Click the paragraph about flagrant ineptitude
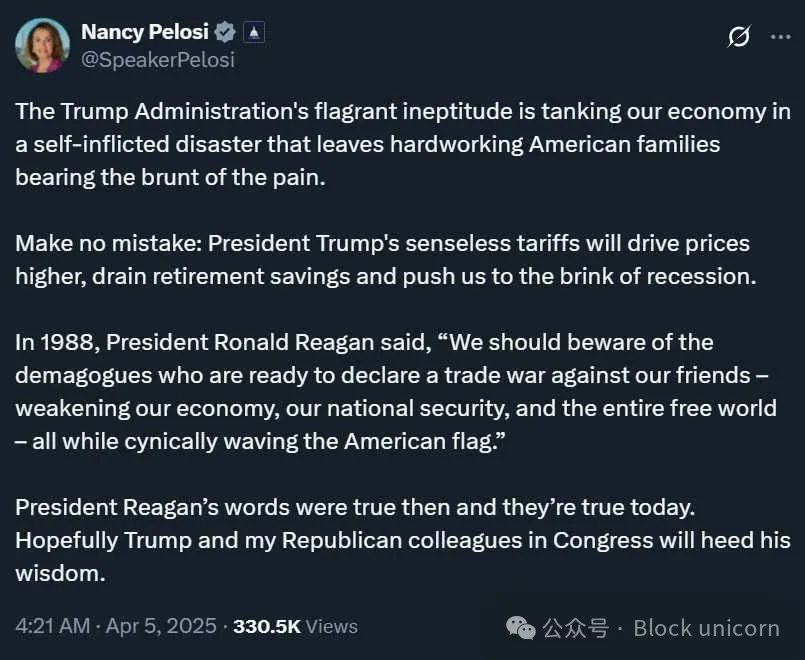 pyautogui.click(x=400, y=144)
